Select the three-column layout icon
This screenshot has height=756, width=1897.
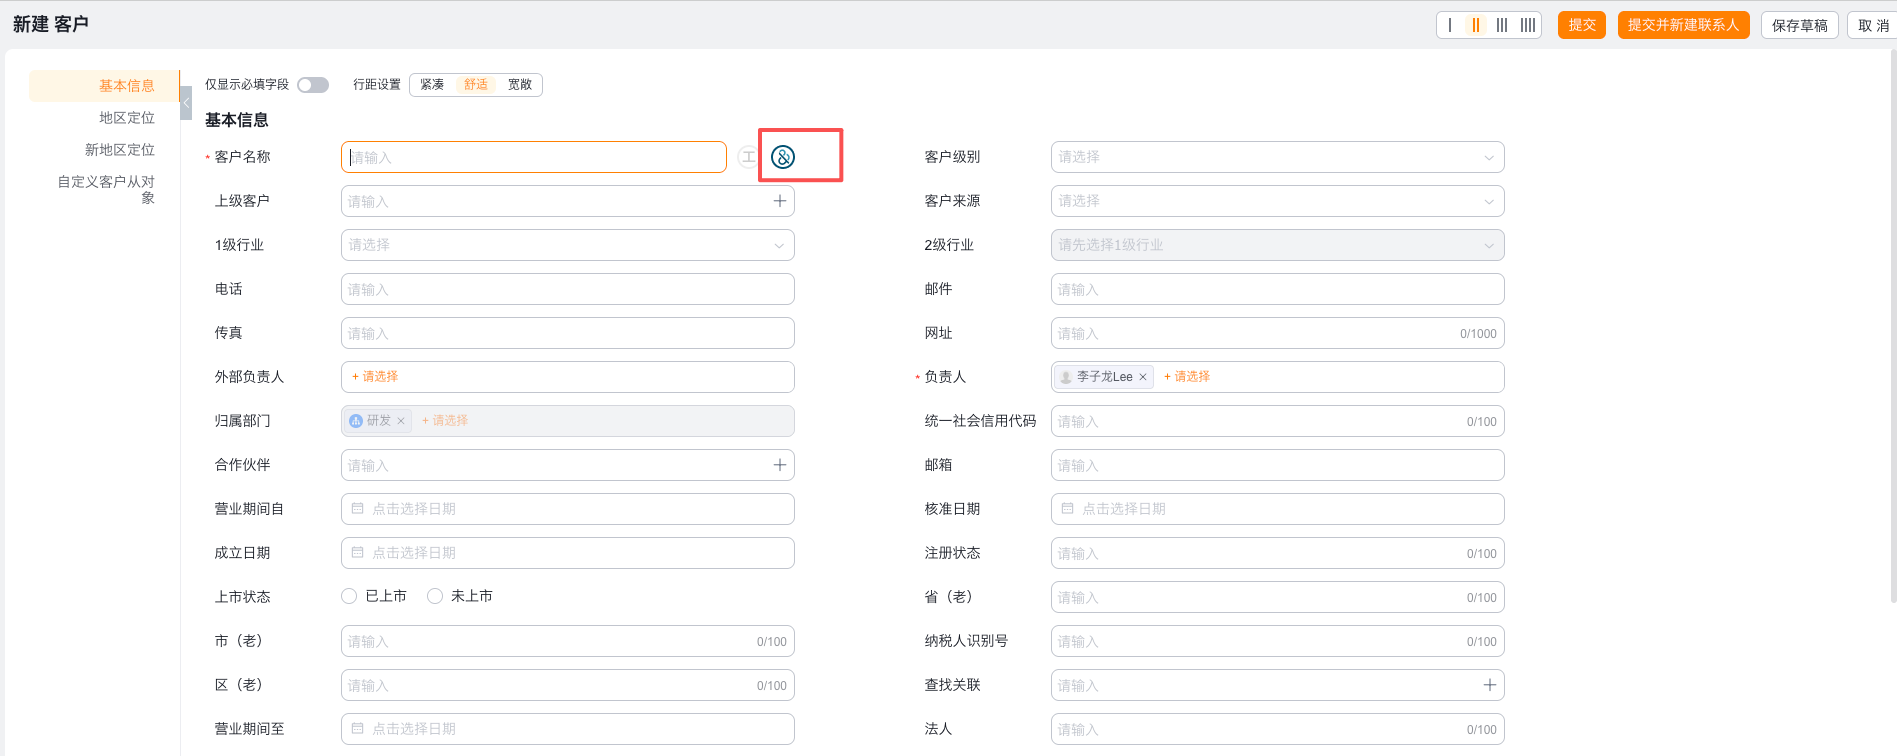[x=1502, y=25]
